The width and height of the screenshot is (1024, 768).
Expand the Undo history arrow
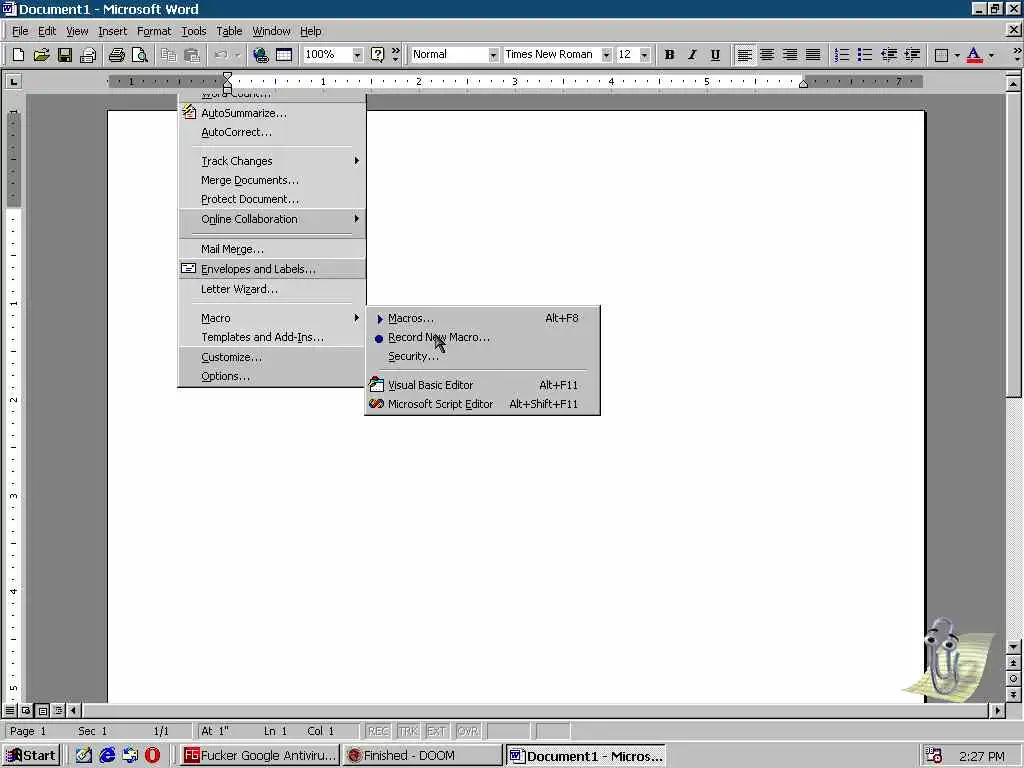pyautogui.click(x=238, y=55)
